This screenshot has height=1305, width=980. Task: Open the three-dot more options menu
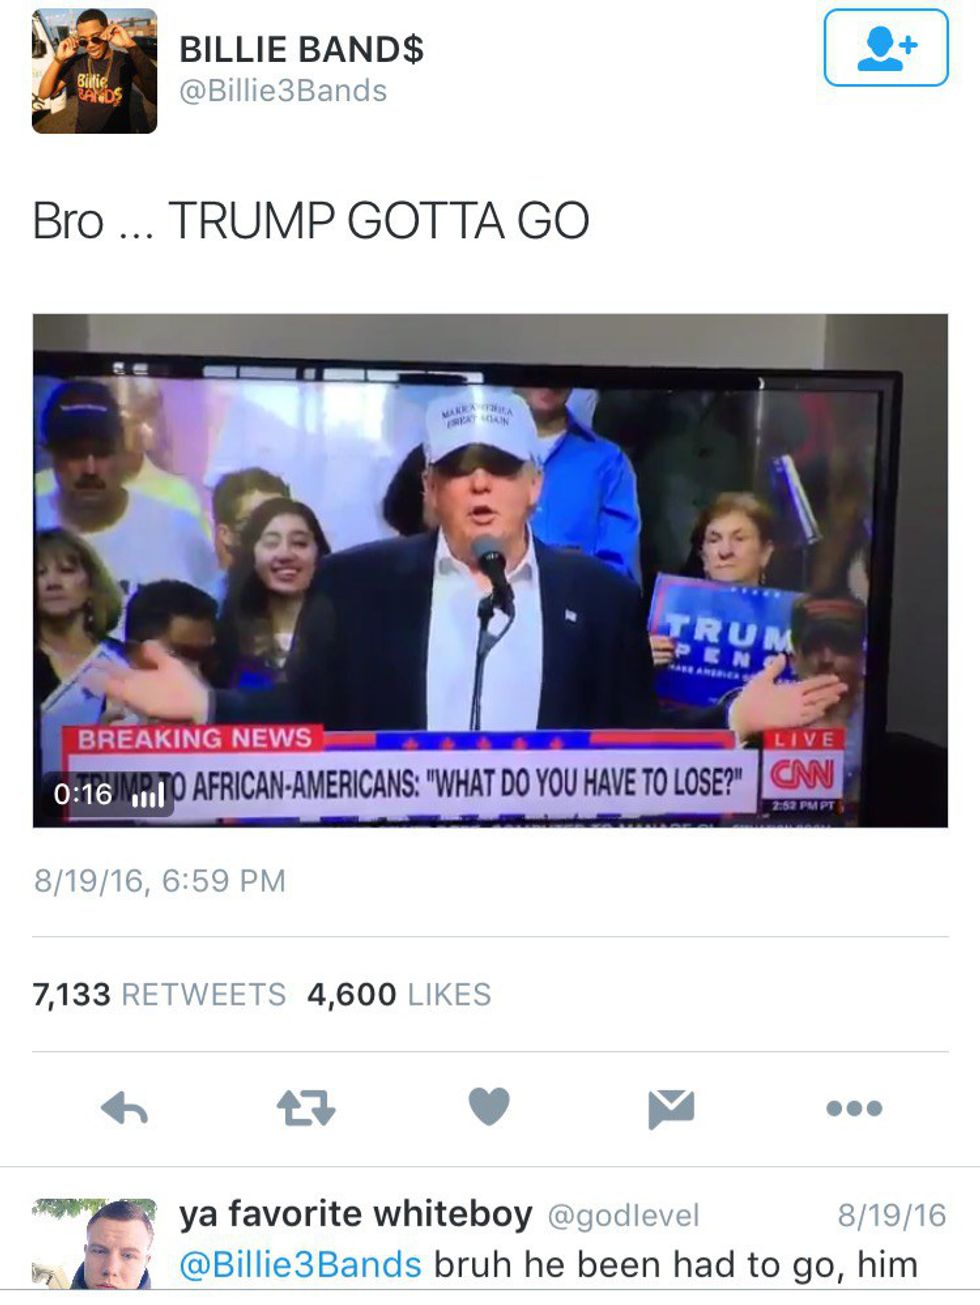pos(855,1108)
